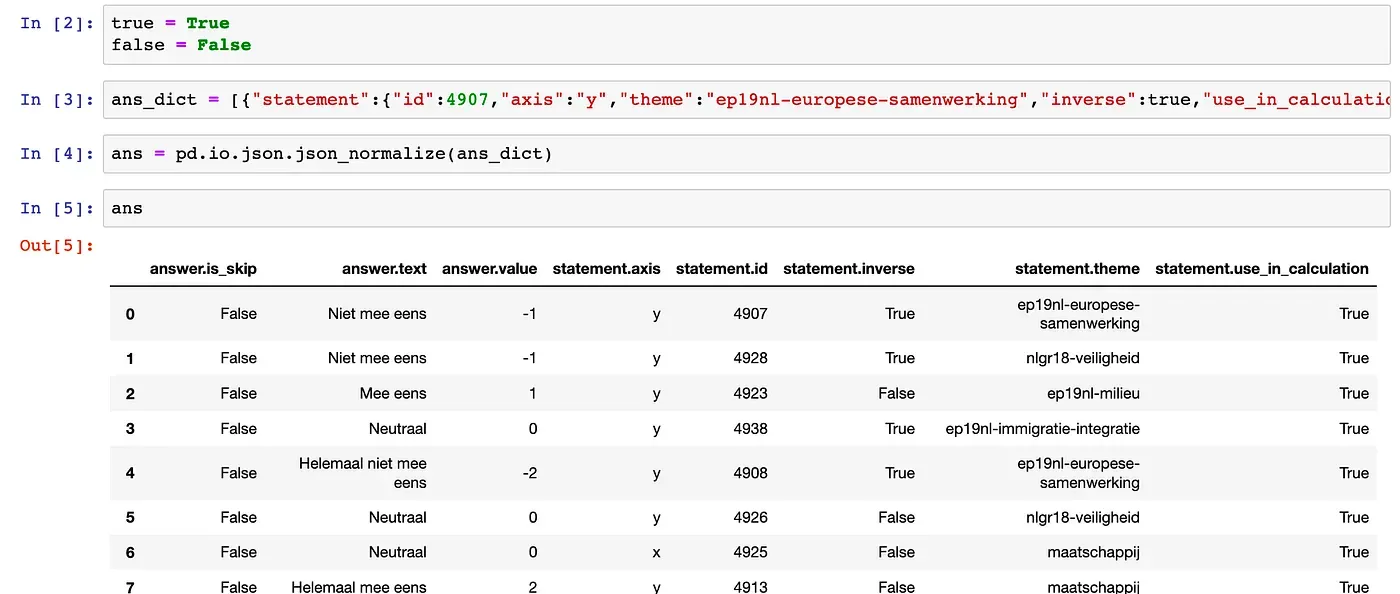Click the 'x' axis value in row 6

click(656, 552)
